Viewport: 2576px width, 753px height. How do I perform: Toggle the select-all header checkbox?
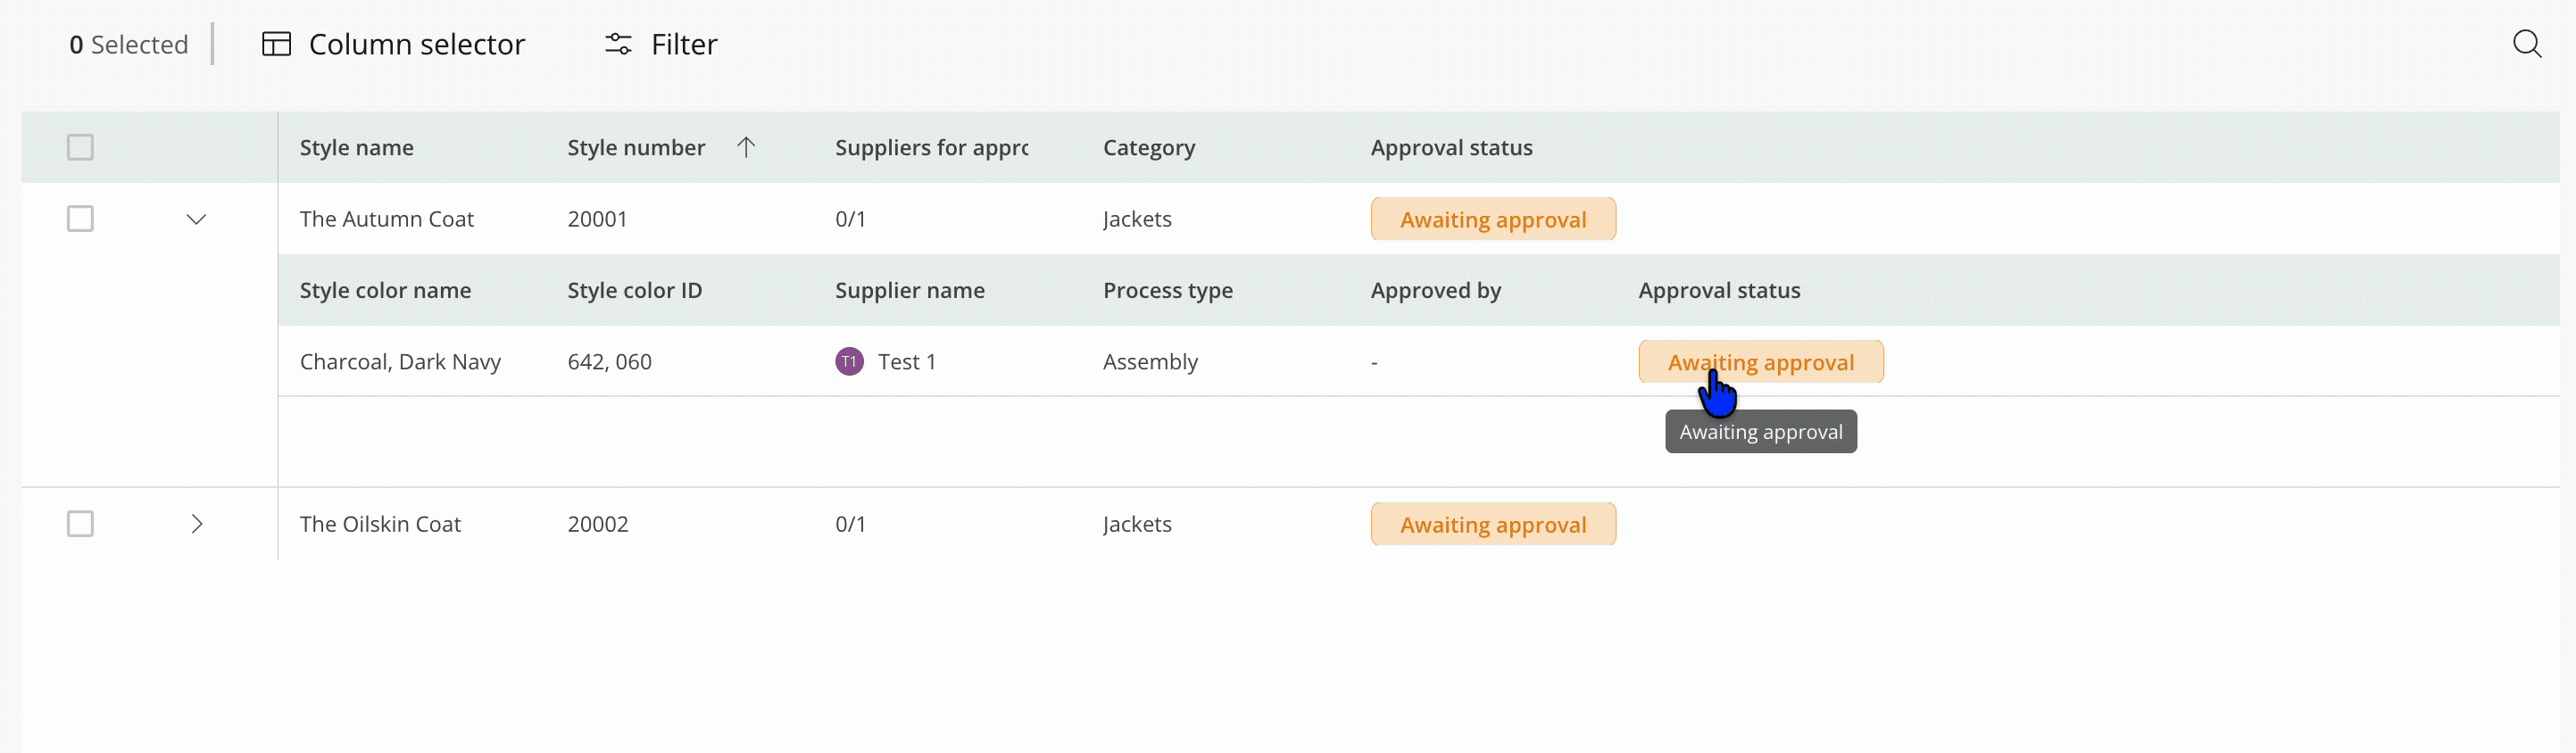pos(80,147)
